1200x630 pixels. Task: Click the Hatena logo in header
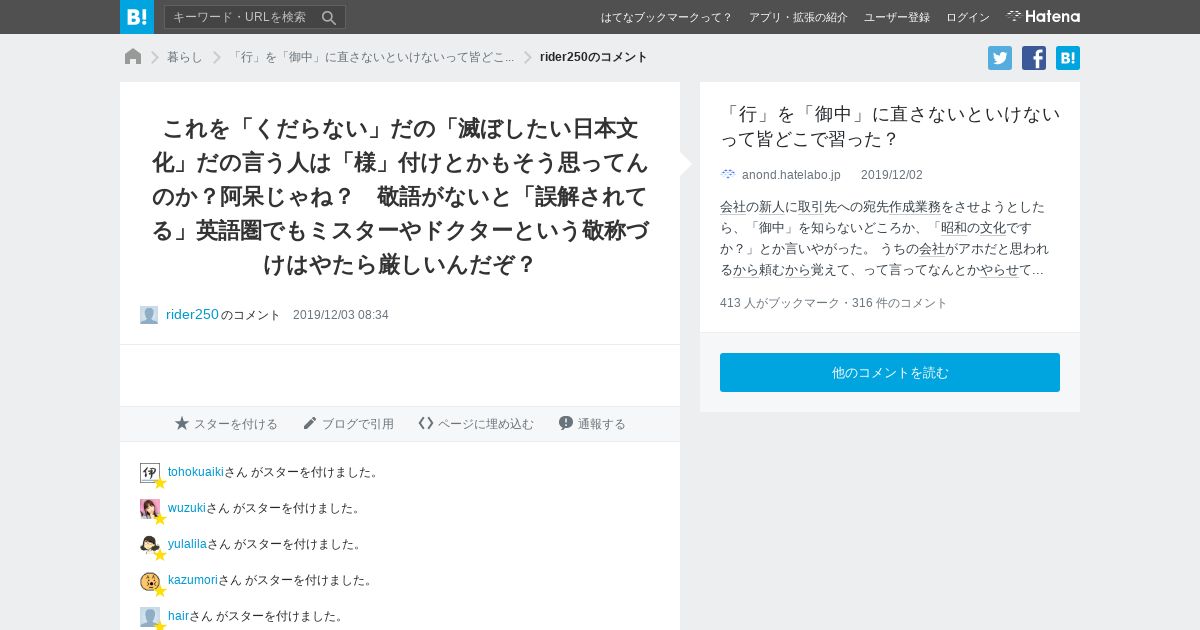(x=1043, y=16)
